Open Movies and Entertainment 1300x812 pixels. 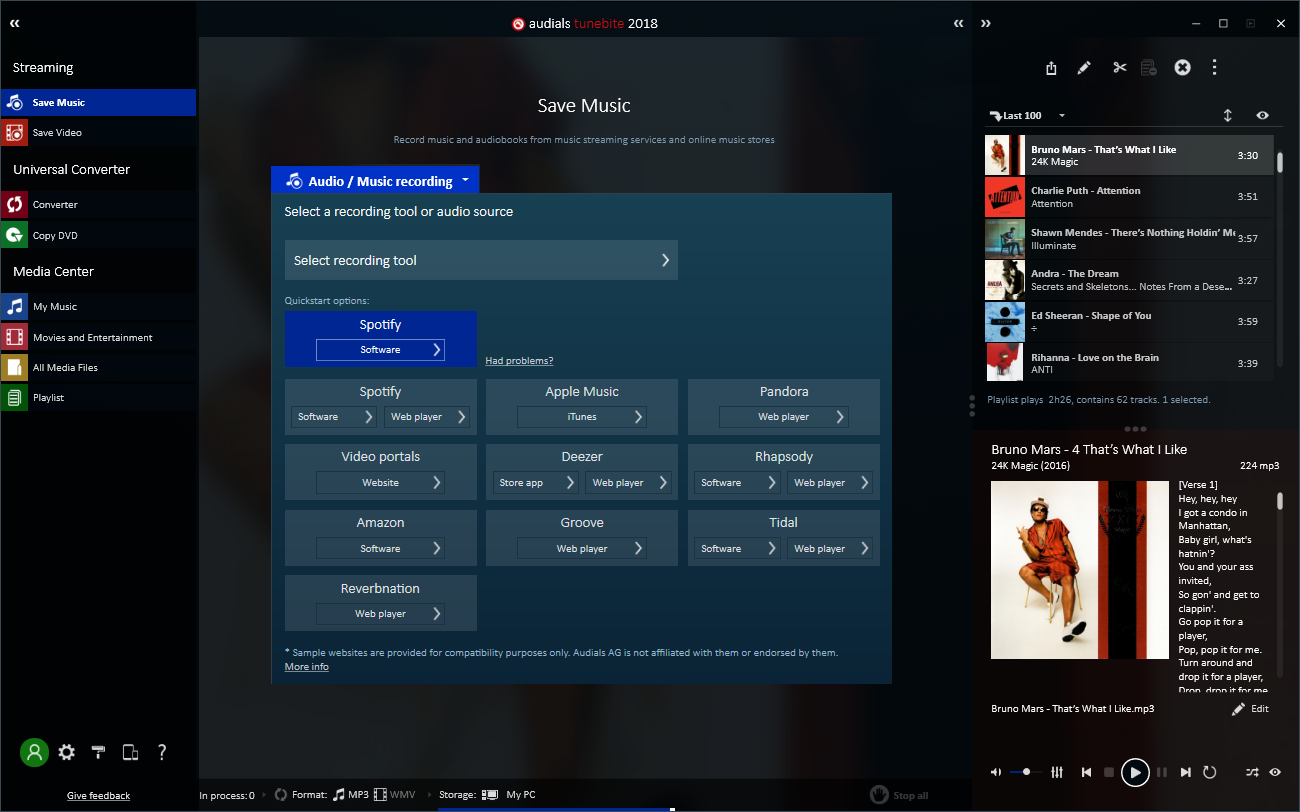point(98,337)
